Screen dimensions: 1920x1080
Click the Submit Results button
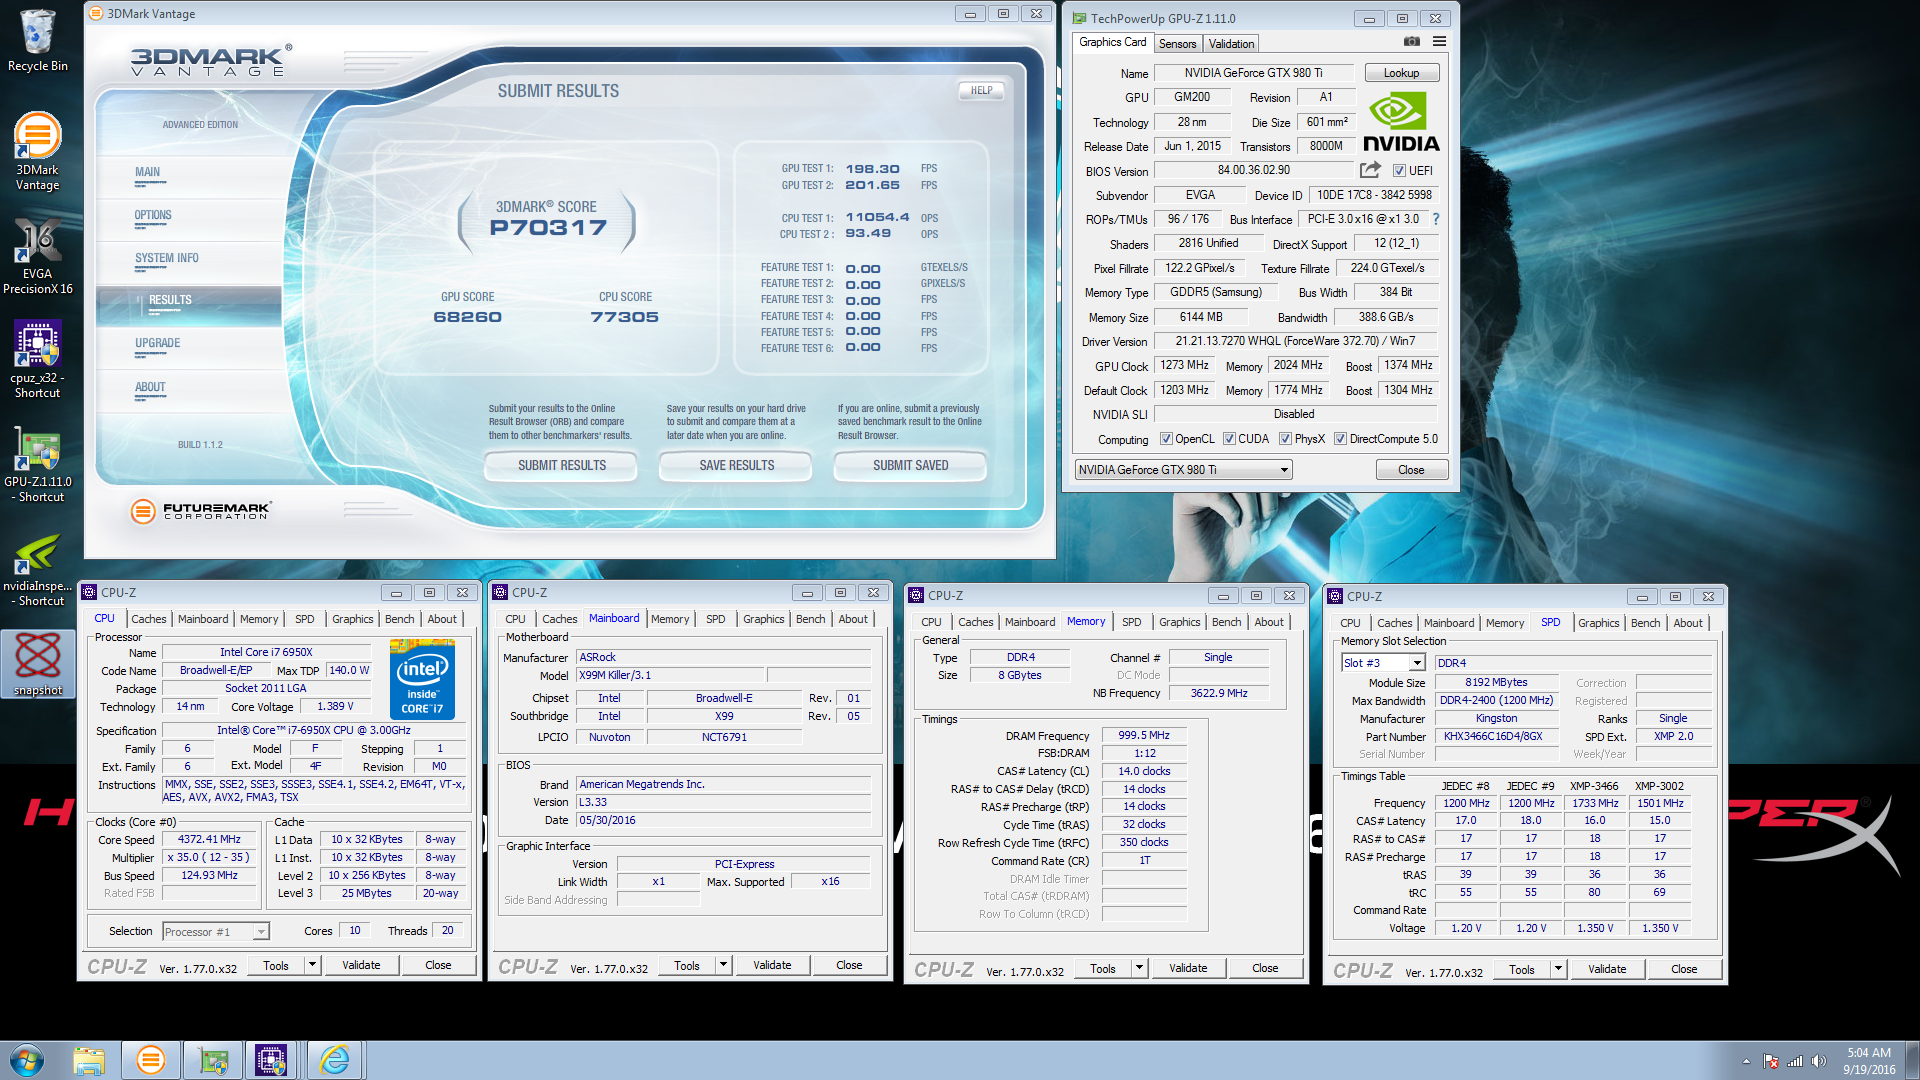pos(562,466)
